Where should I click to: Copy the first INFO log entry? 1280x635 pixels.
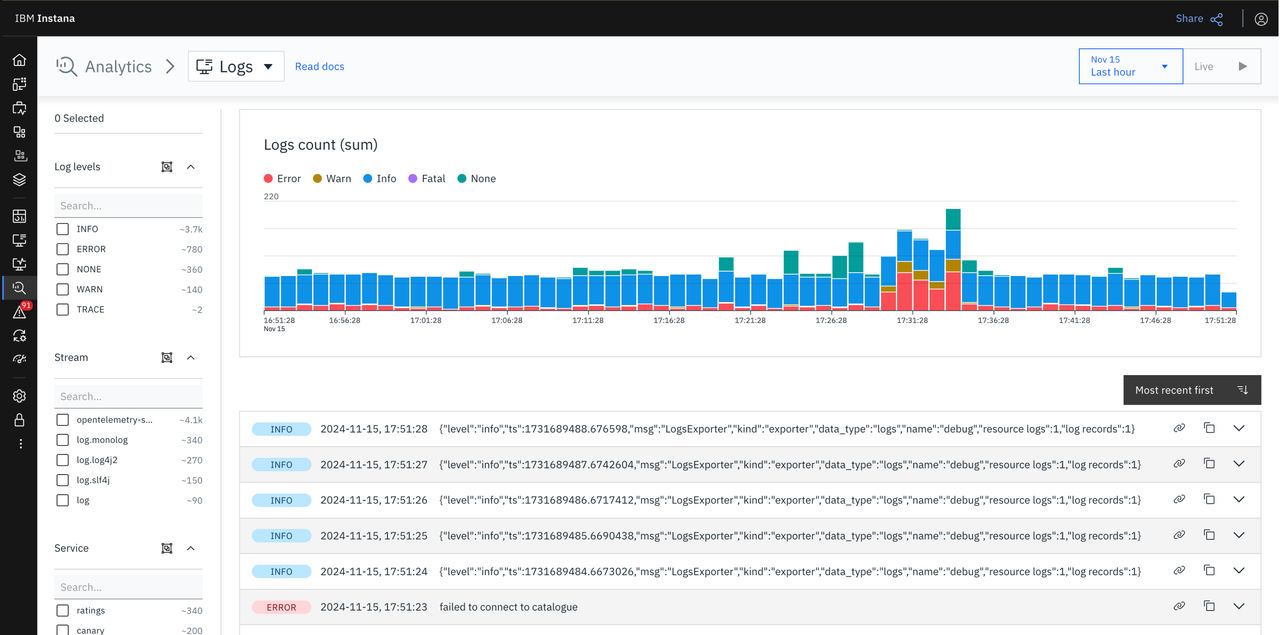click(1209, 428)
